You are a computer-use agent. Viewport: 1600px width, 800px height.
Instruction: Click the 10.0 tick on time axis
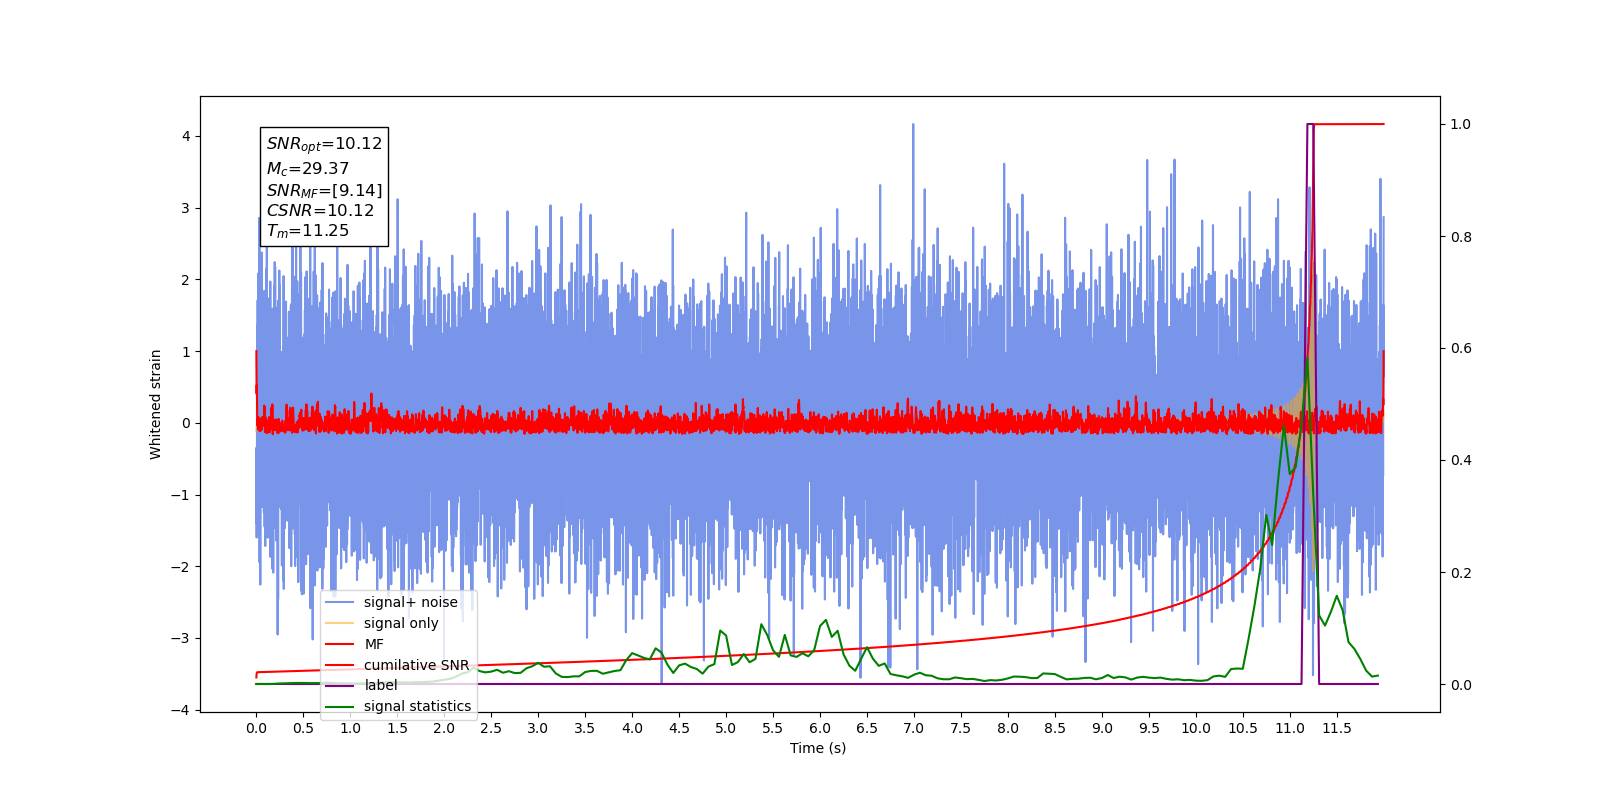(x=1196, y=728)
